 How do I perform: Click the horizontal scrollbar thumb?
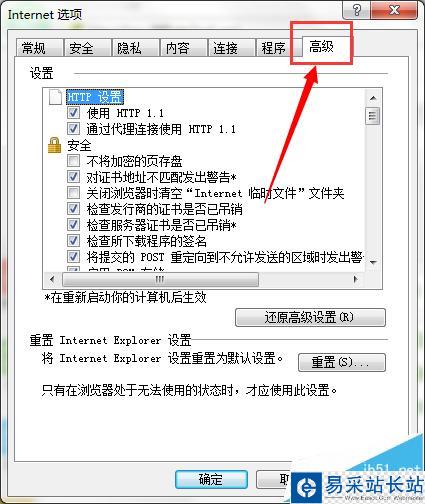[x=160, y=279]
